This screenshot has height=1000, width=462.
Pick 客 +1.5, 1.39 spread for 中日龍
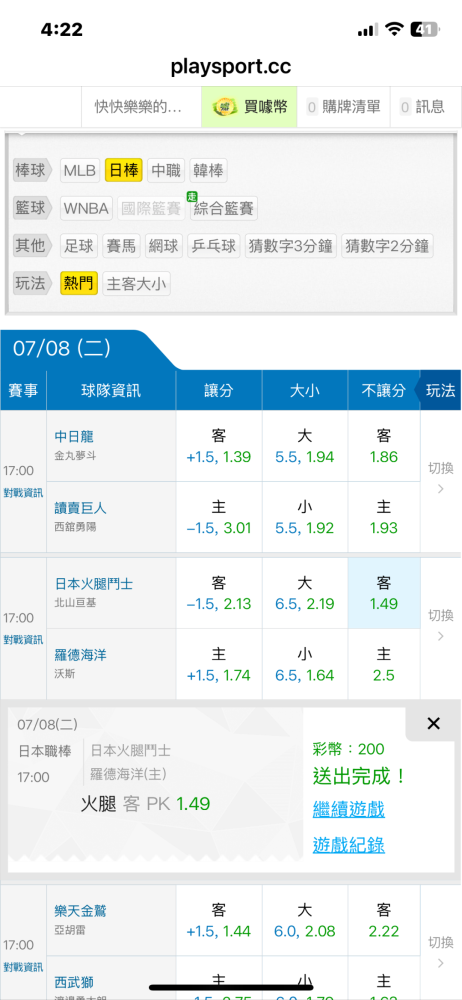pos(218,446)
